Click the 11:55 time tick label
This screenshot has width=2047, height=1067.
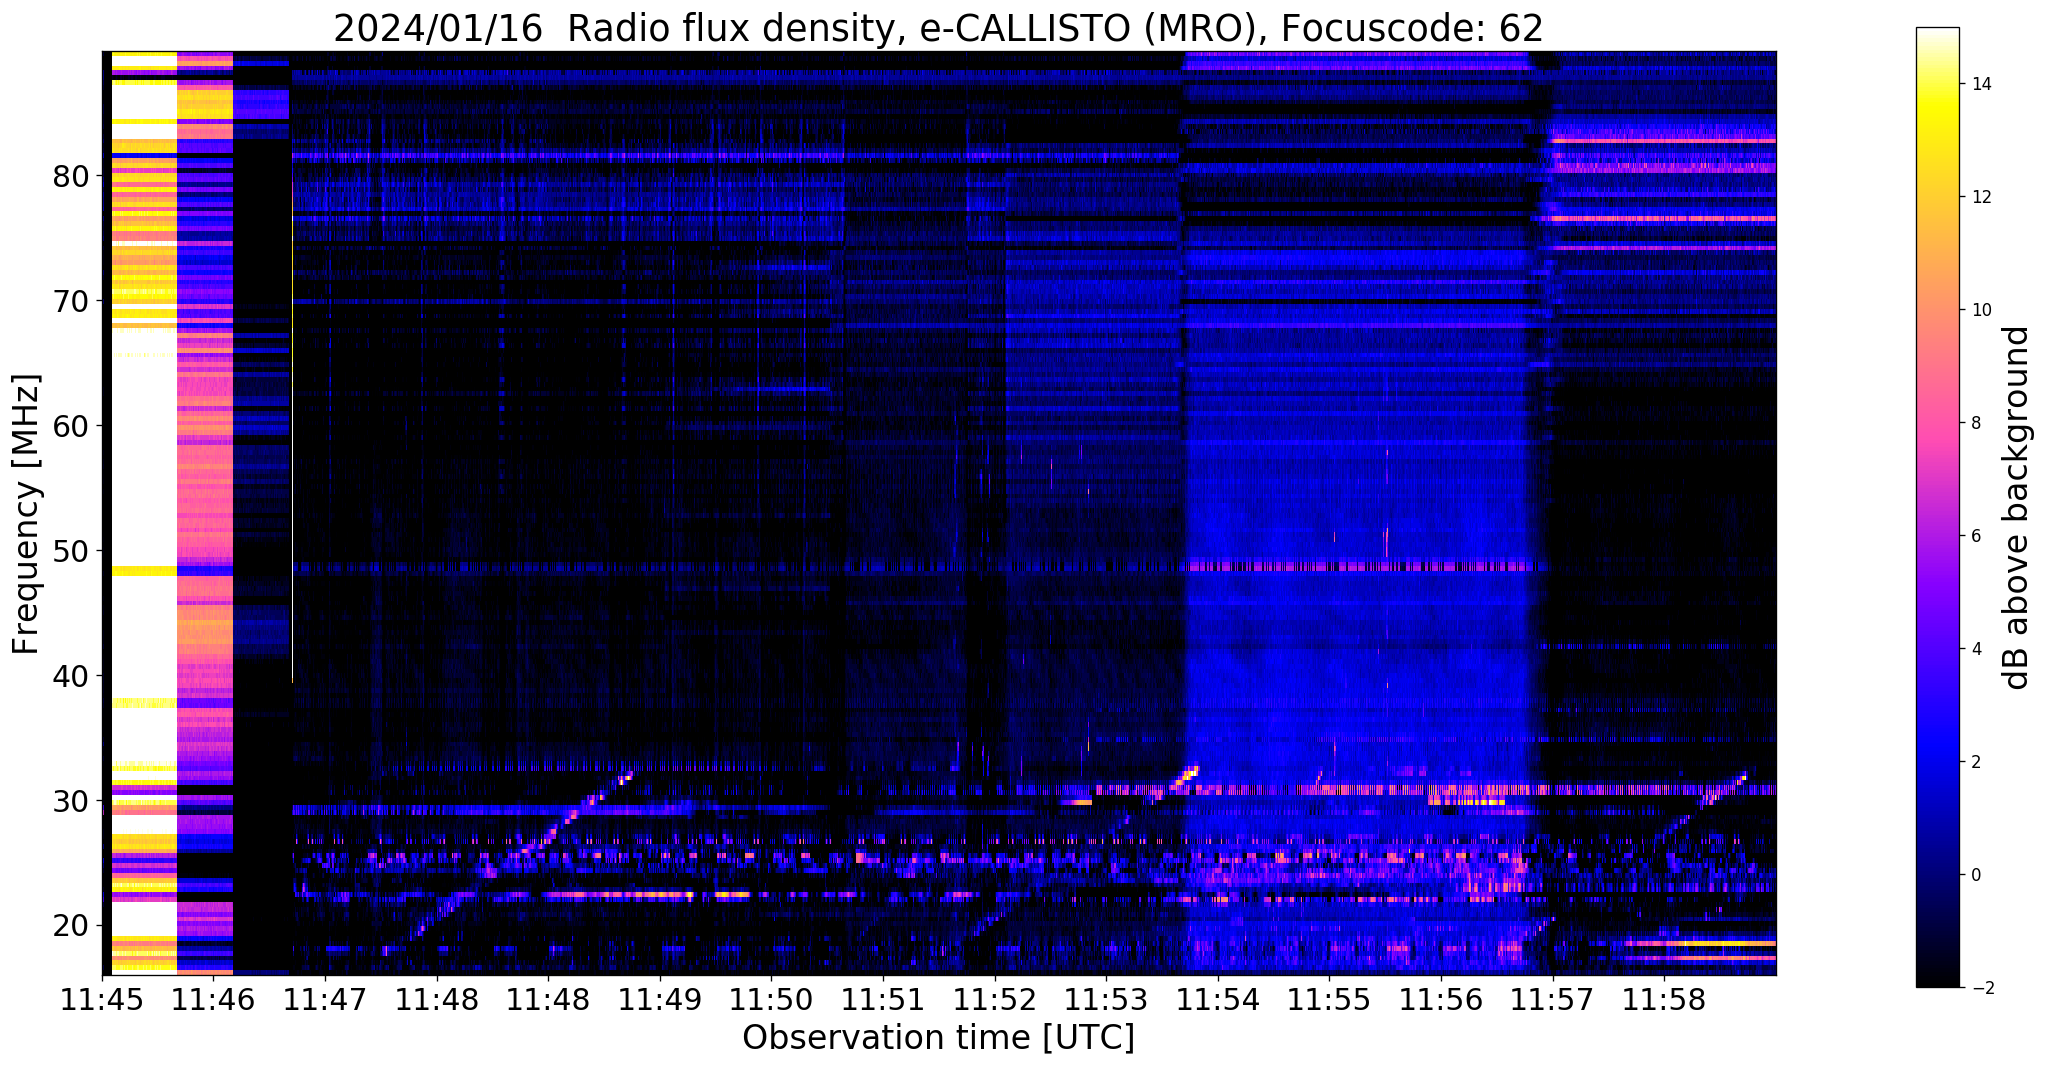pyautogui.click(x=1329, y=1000)
